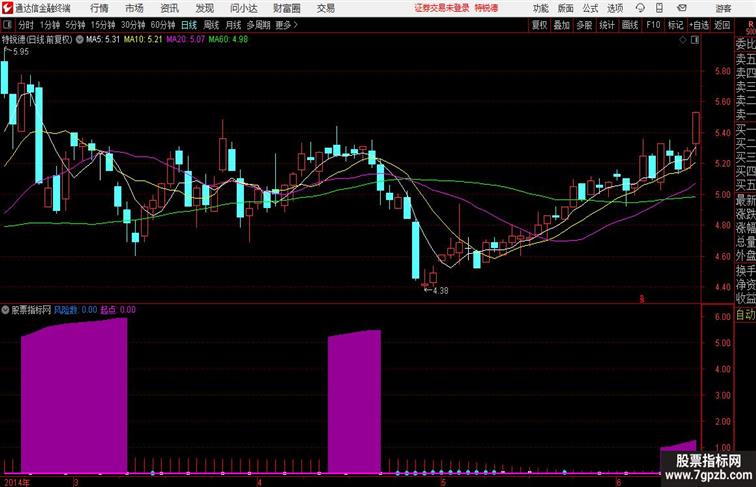Select the 周线 weekly chart tab

coord(211,25)
